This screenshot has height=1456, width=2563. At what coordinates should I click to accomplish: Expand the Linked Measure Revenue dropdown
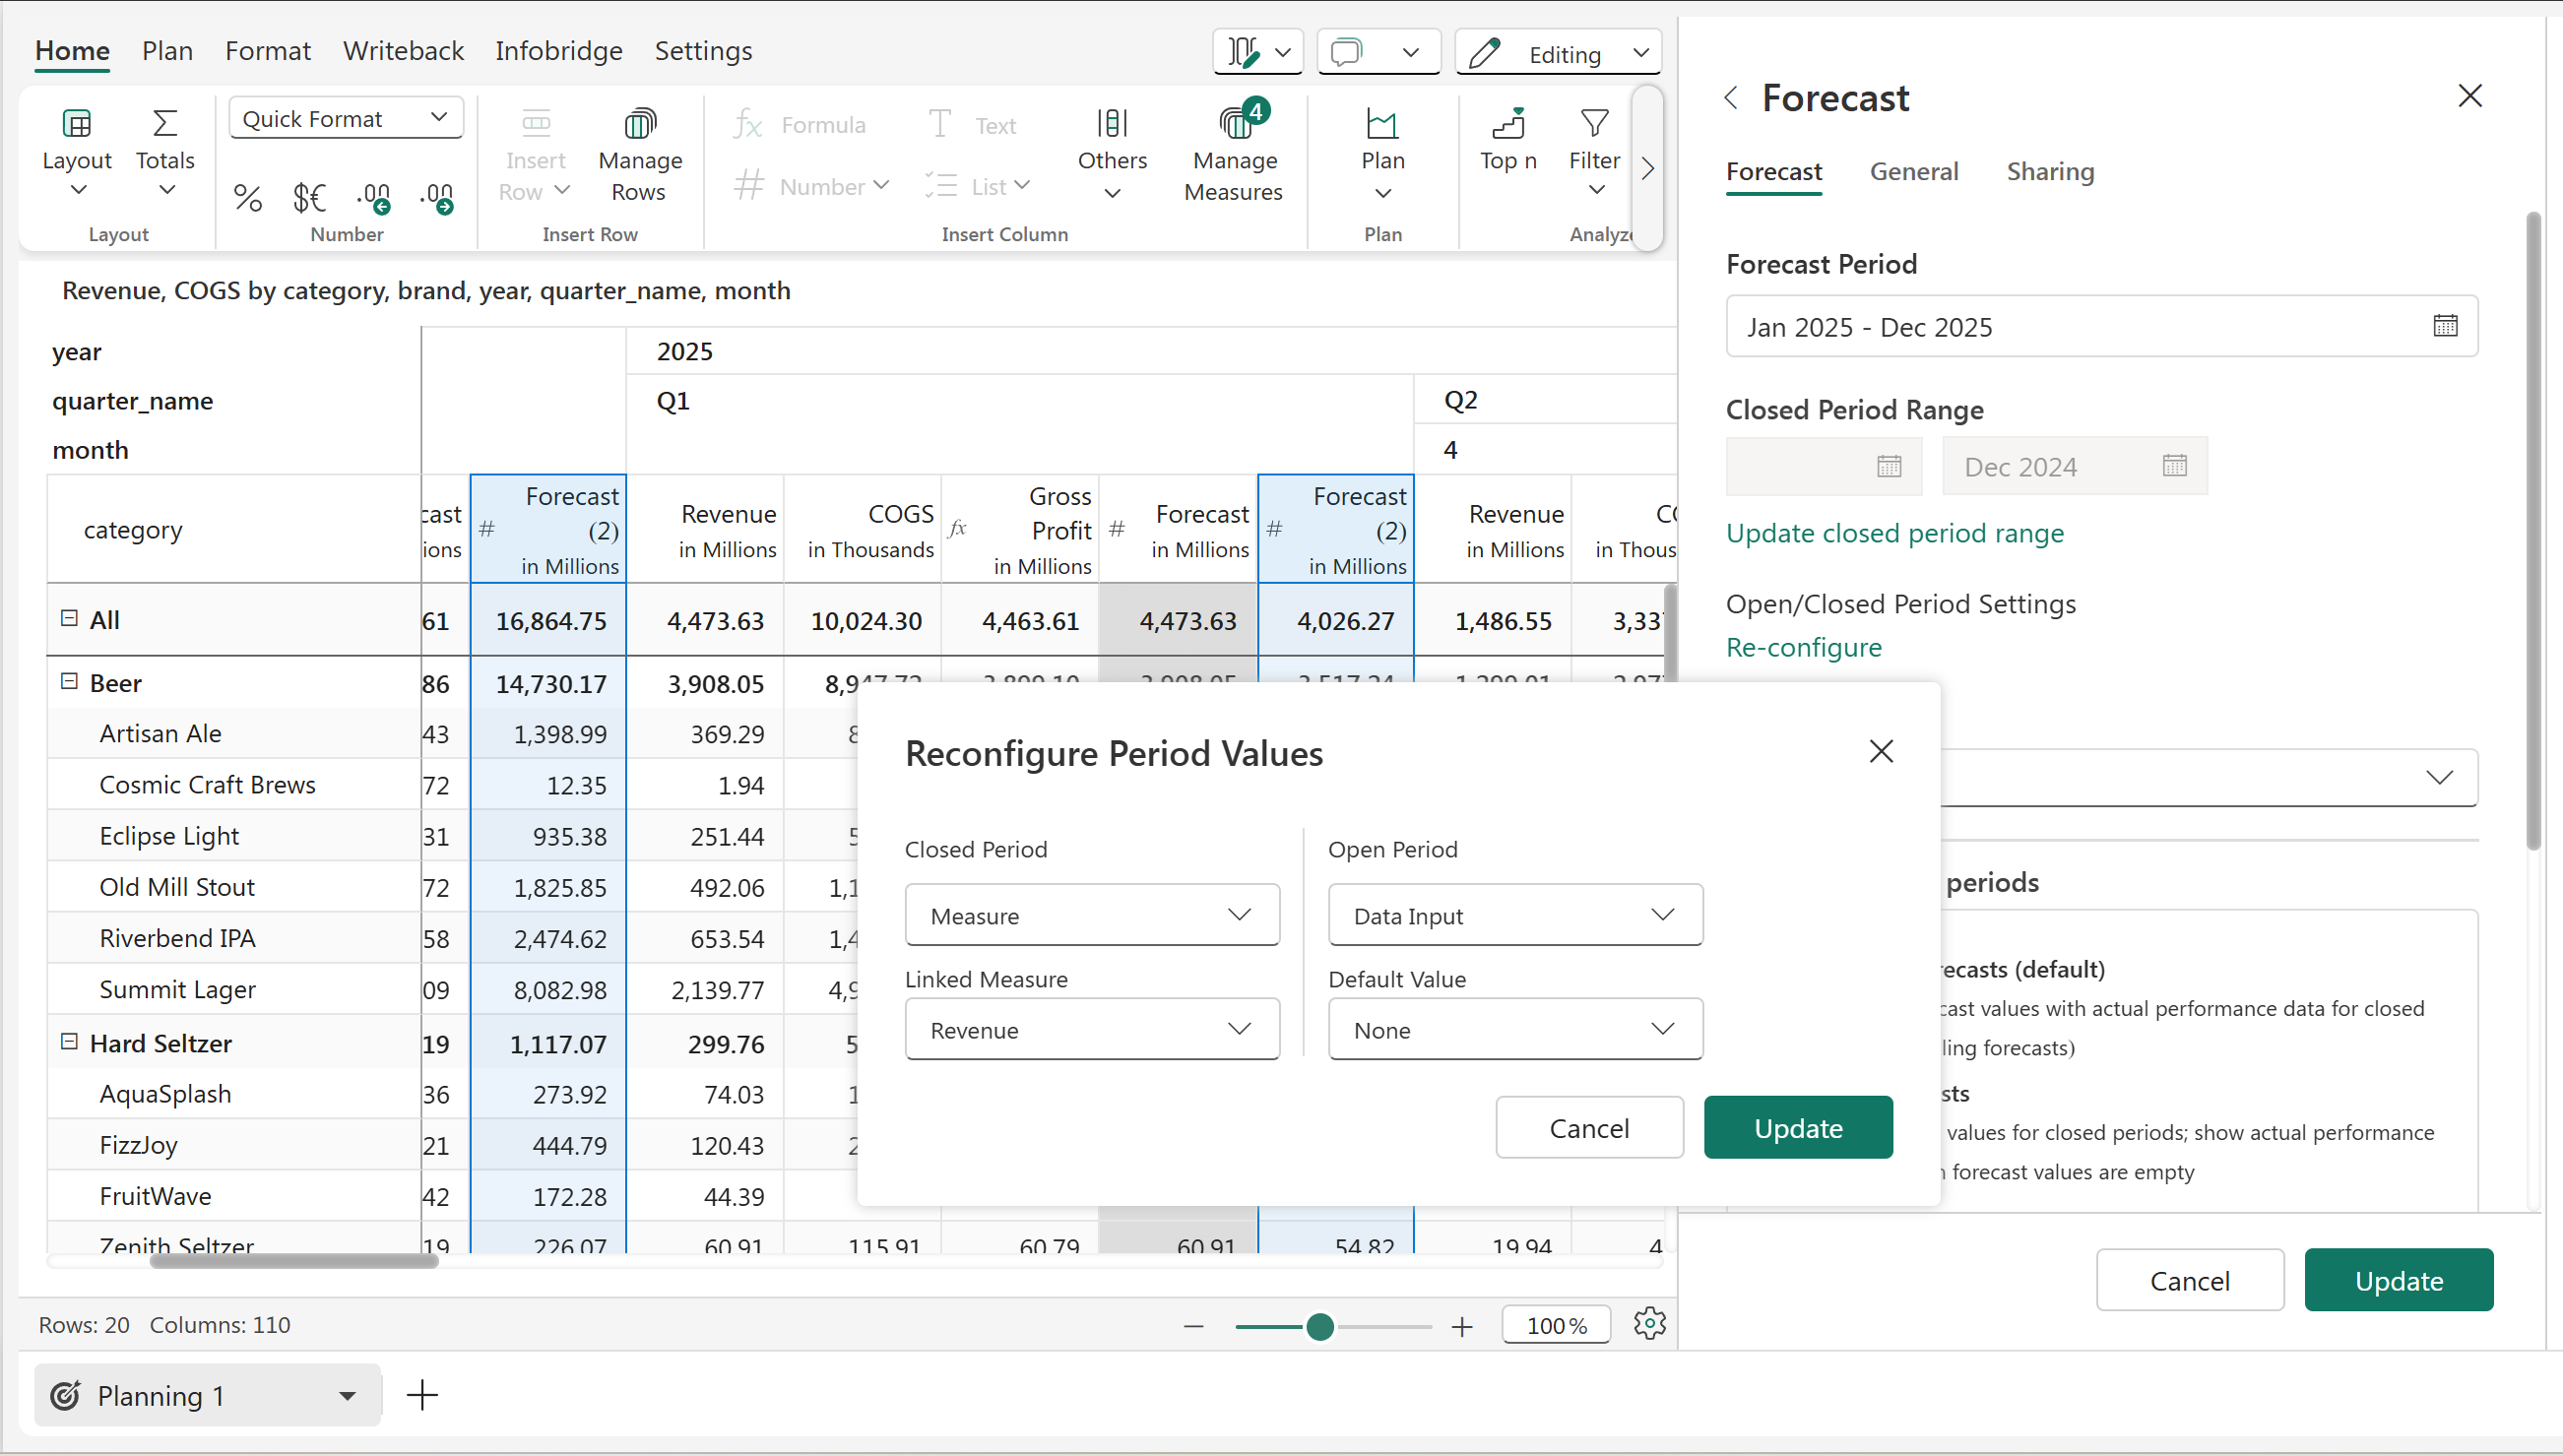tap(1091, 1029)
